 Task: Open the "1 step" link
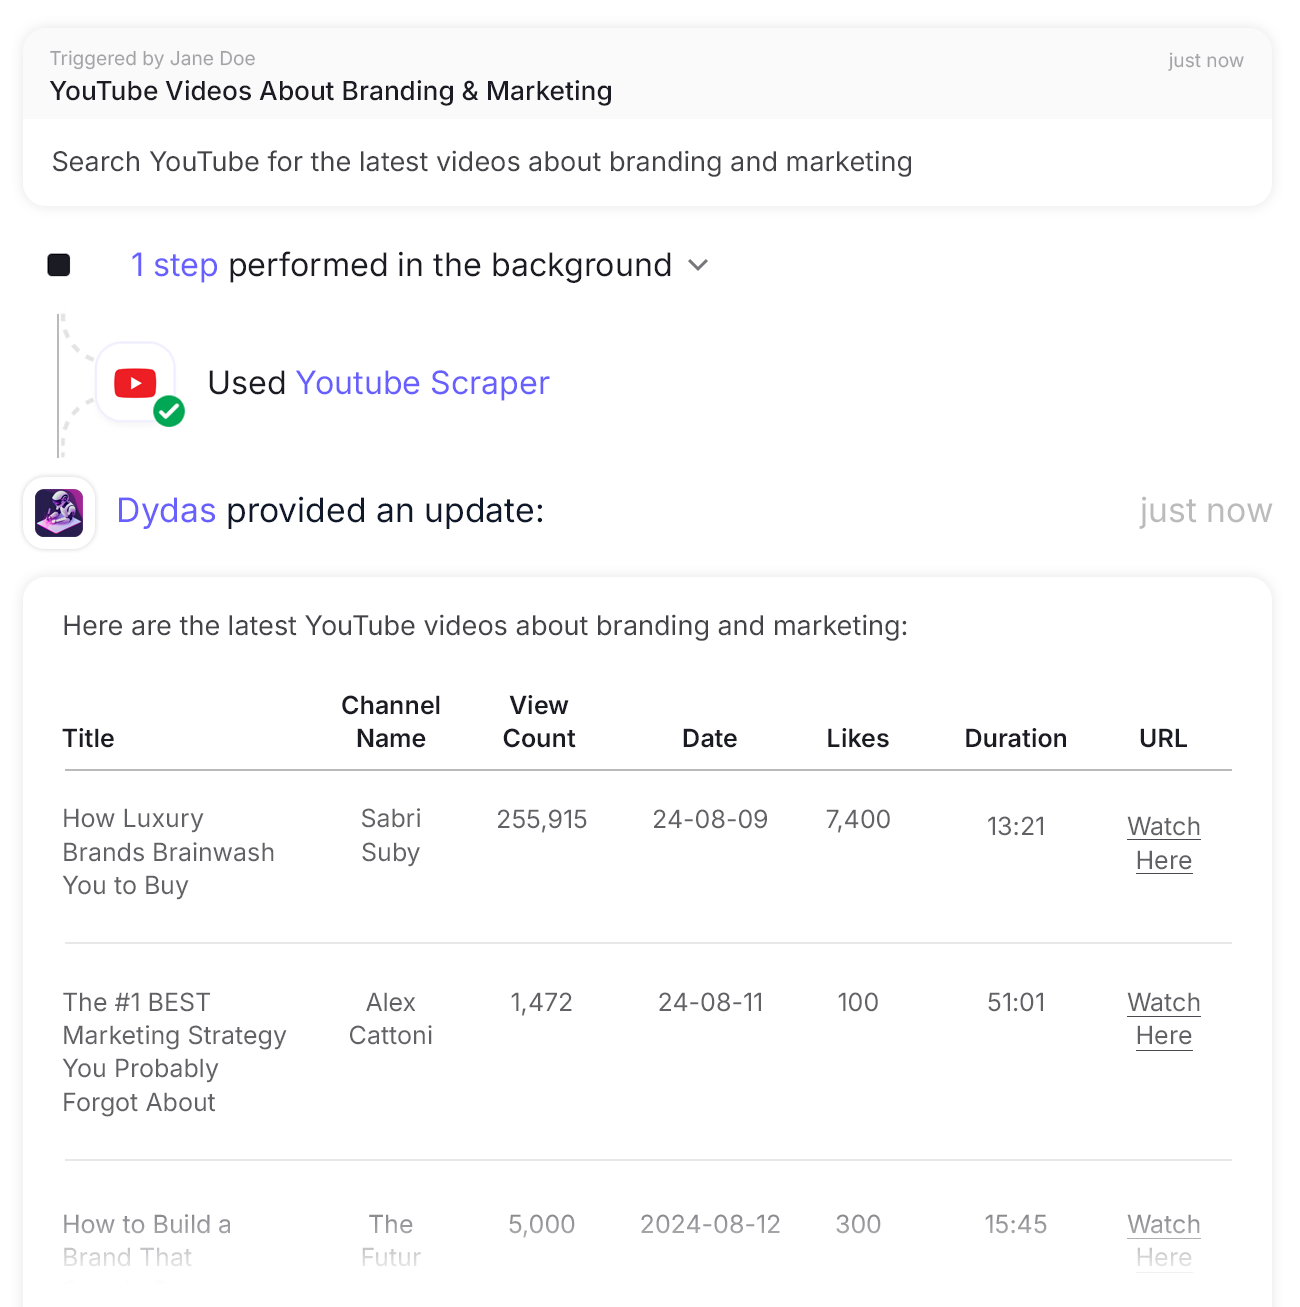point(174,265)
